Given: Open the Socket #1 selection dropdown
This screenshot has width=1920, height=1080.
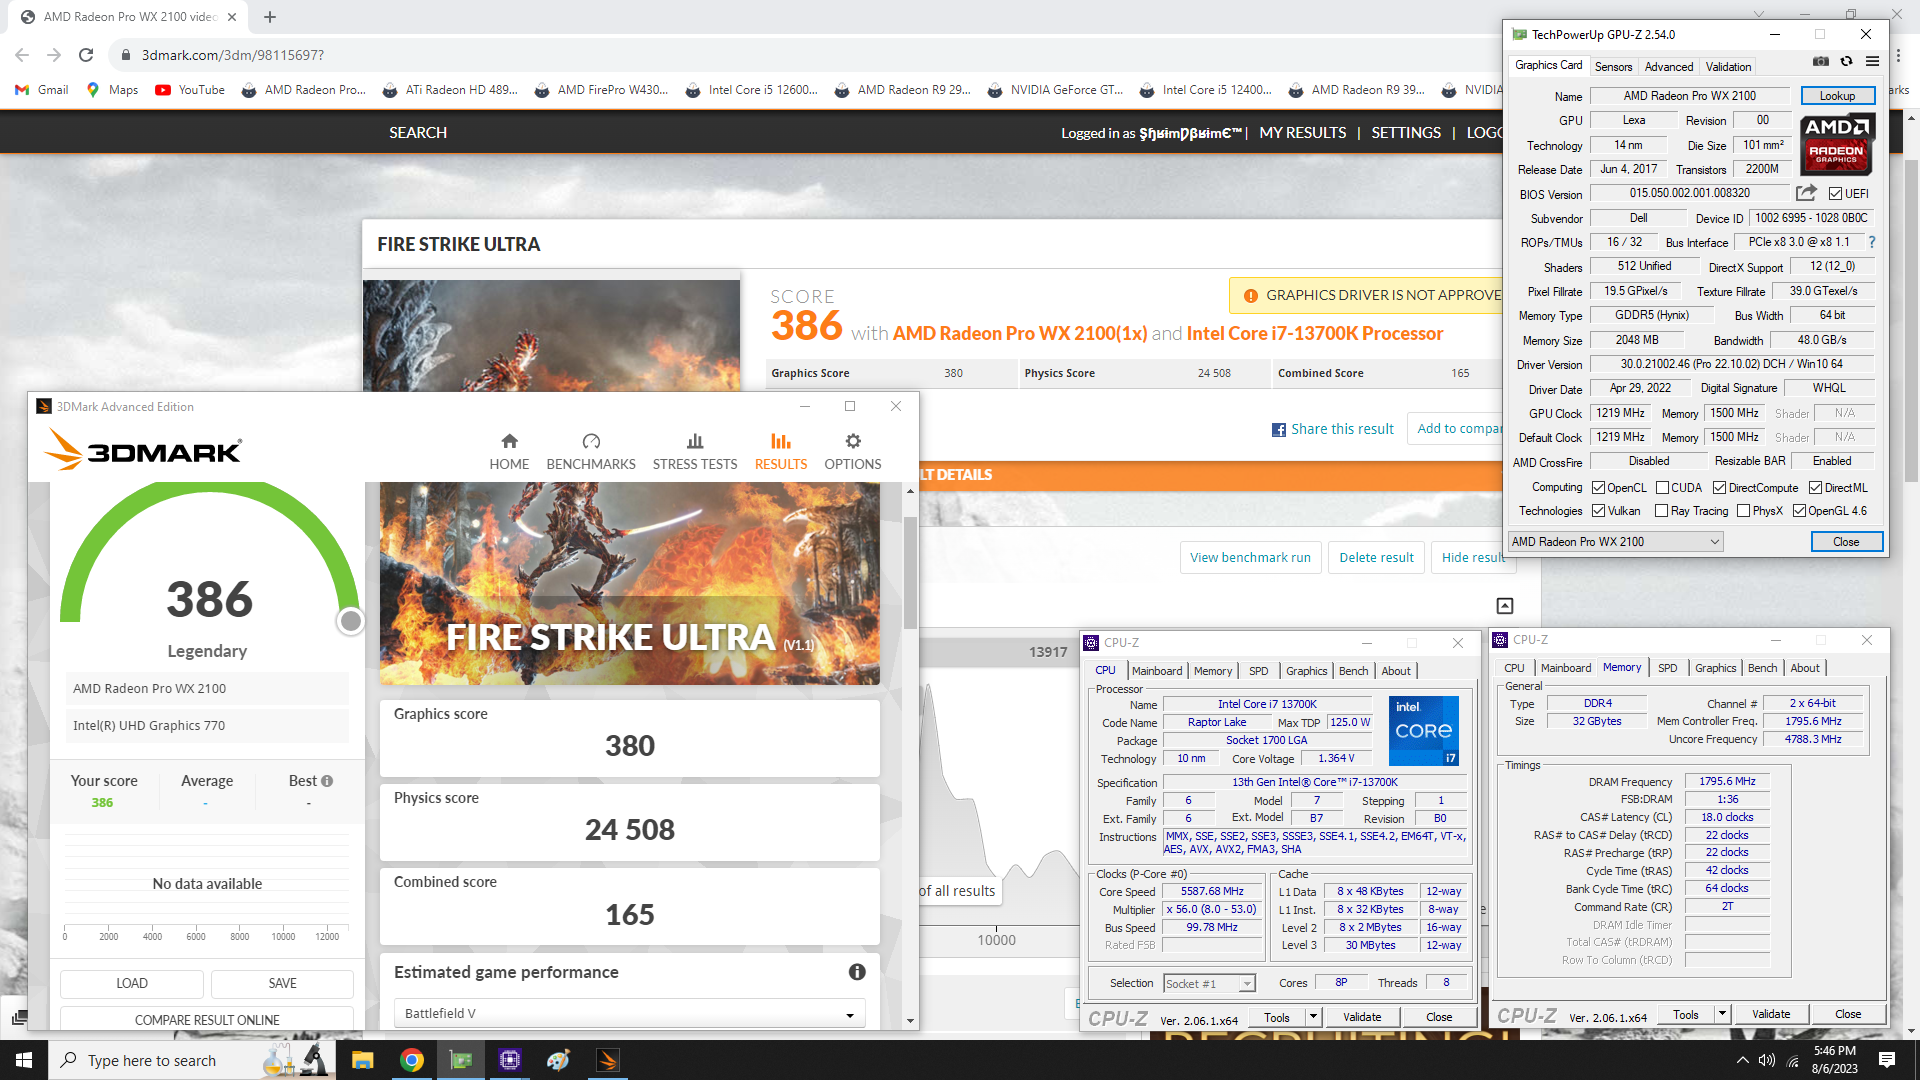Looking at the screenshot, I should [1209, 984].
